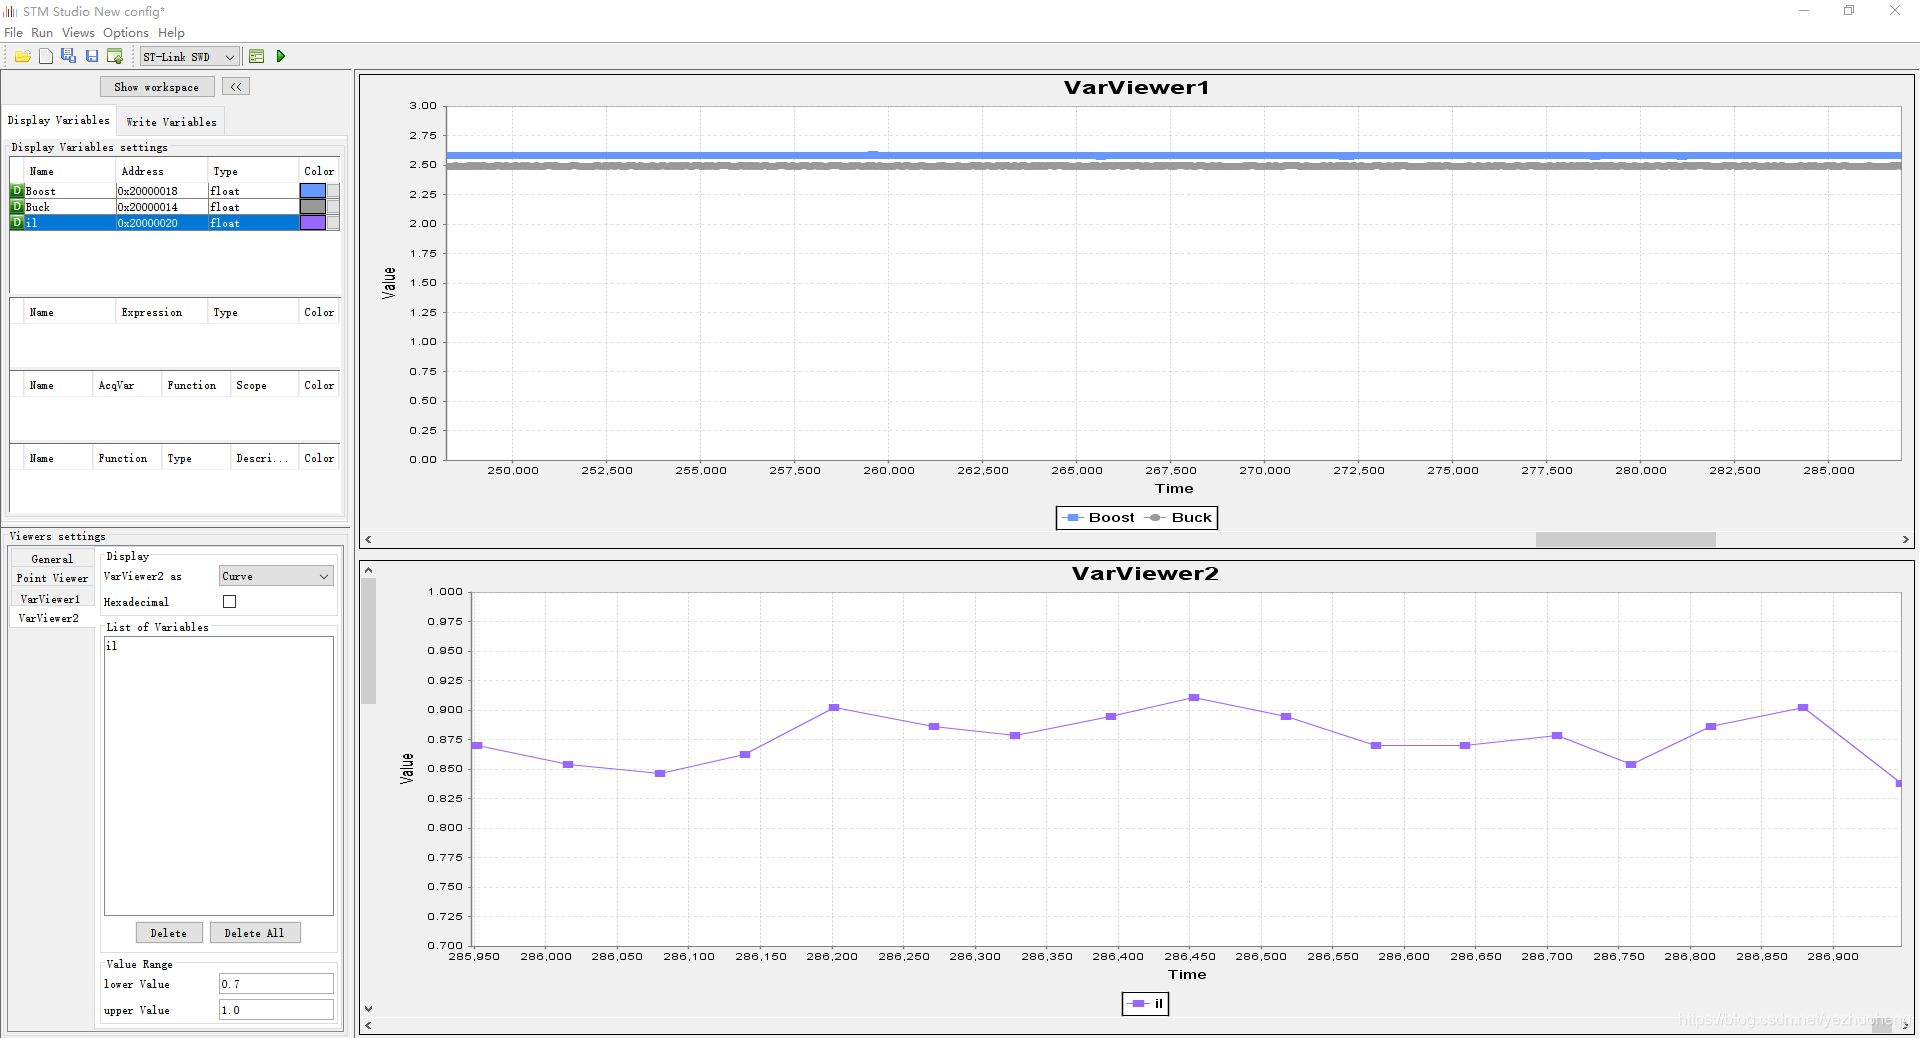Screen dimensions: 1920x1038
Task: Click the D icon of Buck row
Action: 17,207
